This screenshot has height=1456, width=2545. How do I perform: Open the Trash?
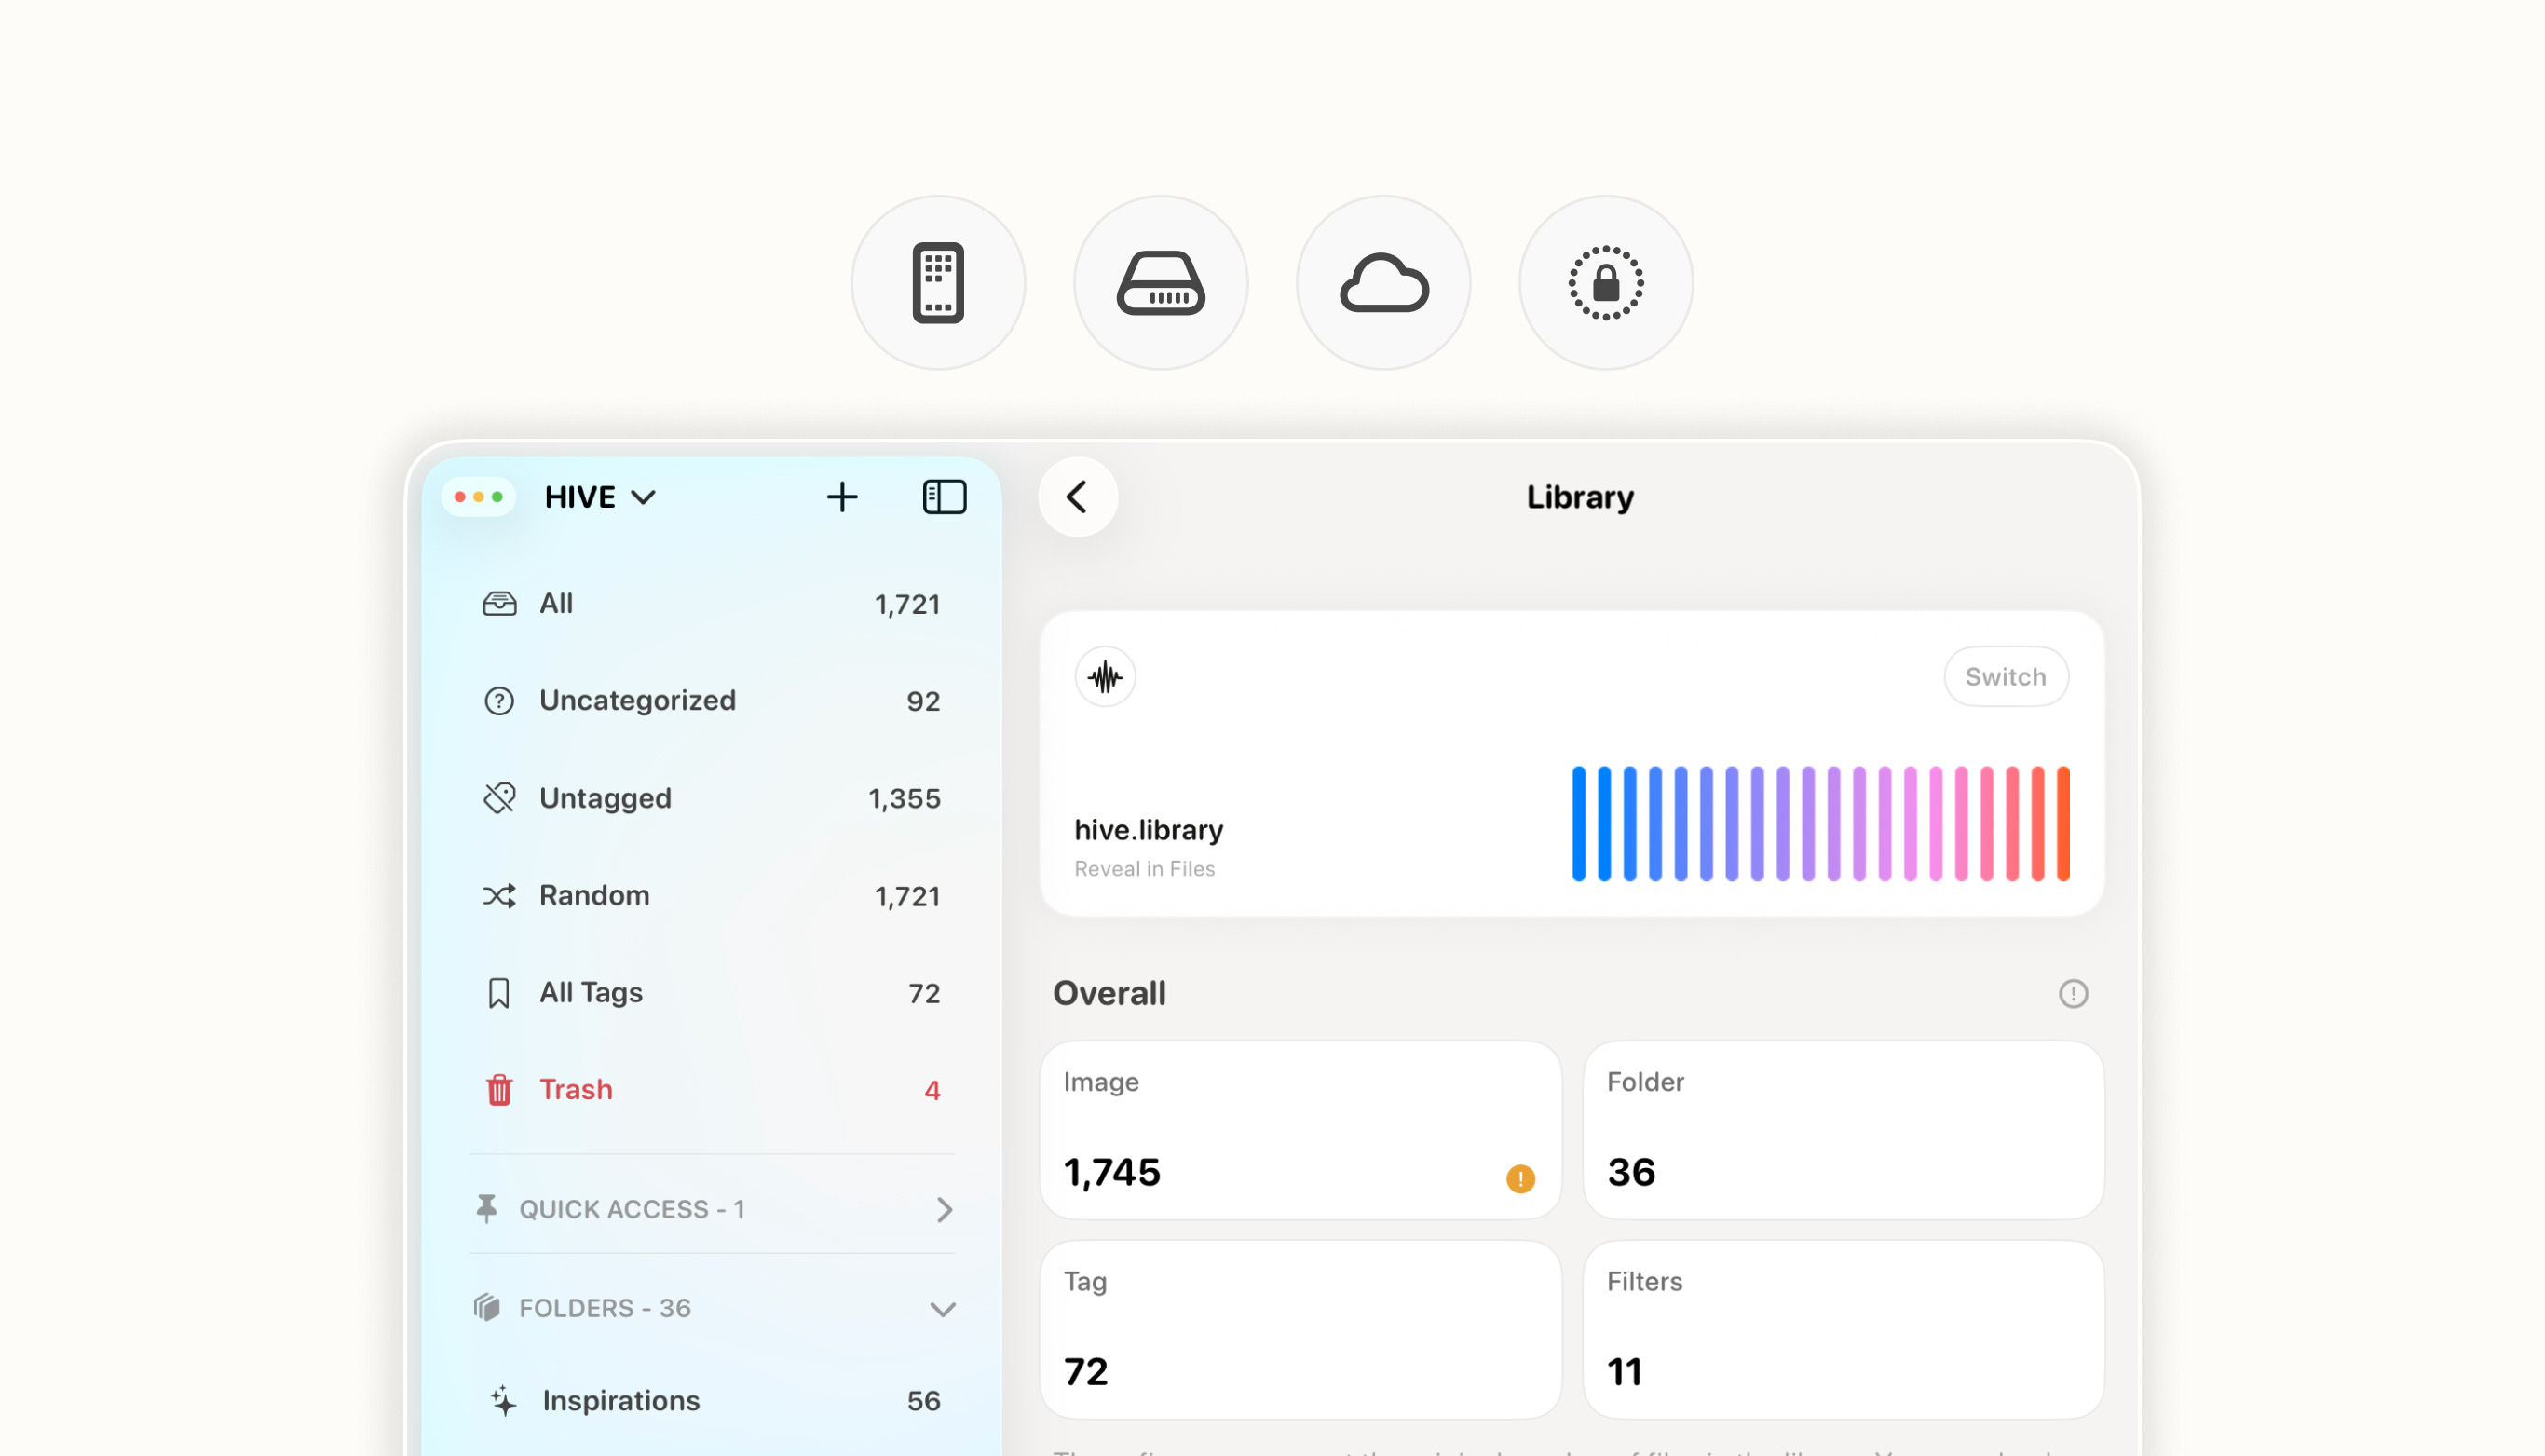click(x=711, y=1089)
